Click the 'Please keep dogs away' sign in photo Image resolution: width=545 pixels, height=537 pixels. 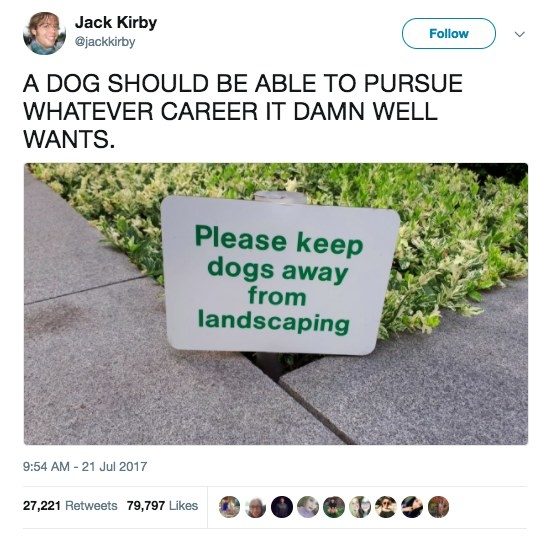coord(280,276)
